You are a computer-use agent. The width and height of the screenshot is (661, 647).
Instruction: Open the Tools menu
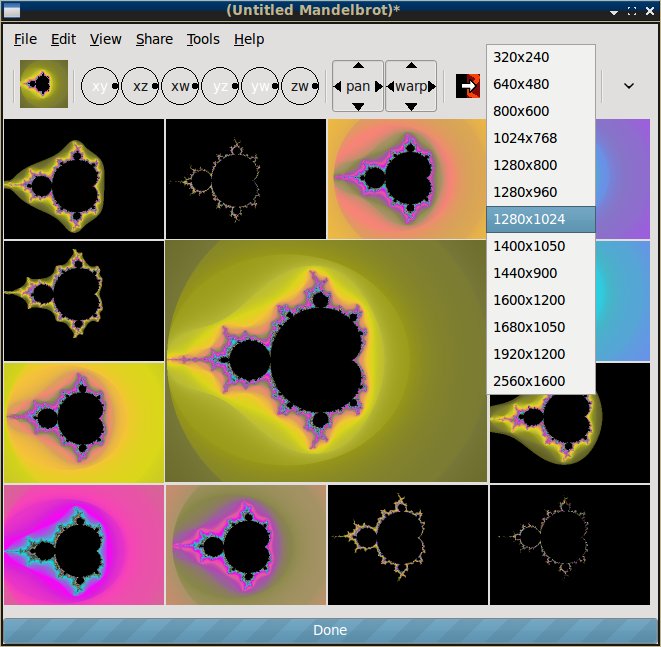click(203, 39)
